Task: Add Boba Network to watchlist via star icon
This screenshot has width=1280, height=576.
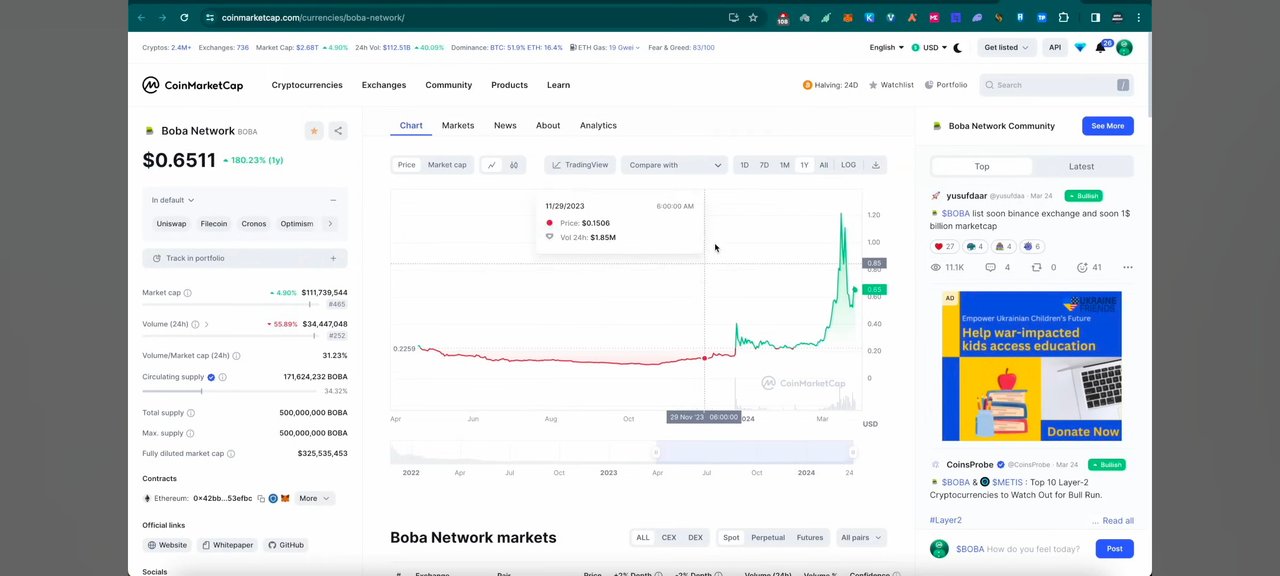Action: (x=314, y=131)
